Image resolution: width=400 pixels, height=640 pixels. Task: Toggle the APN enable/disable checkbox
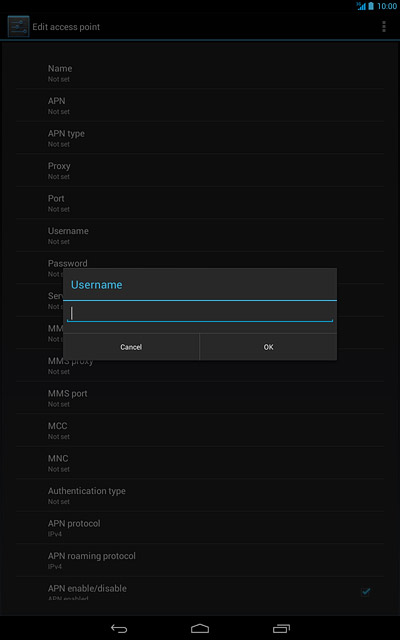[x=366, y=591]
